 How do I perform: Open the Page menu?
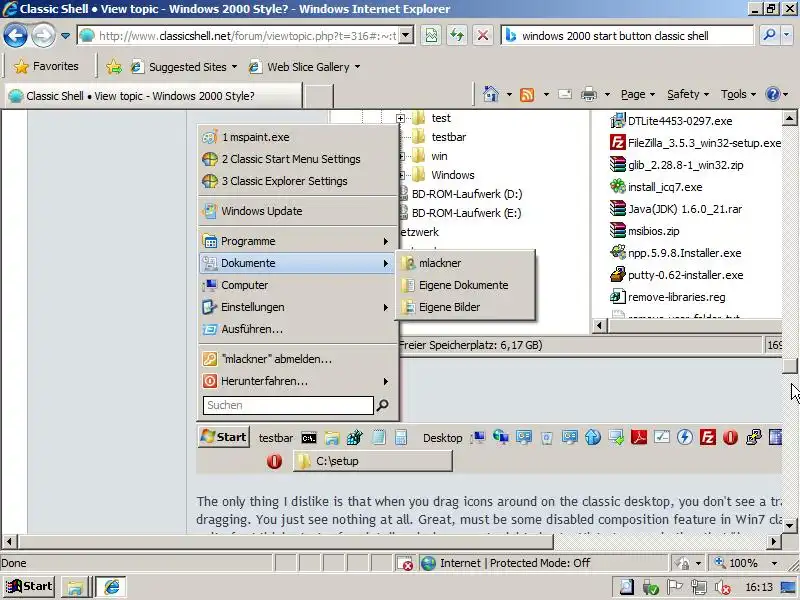click(x=637, y=94)
